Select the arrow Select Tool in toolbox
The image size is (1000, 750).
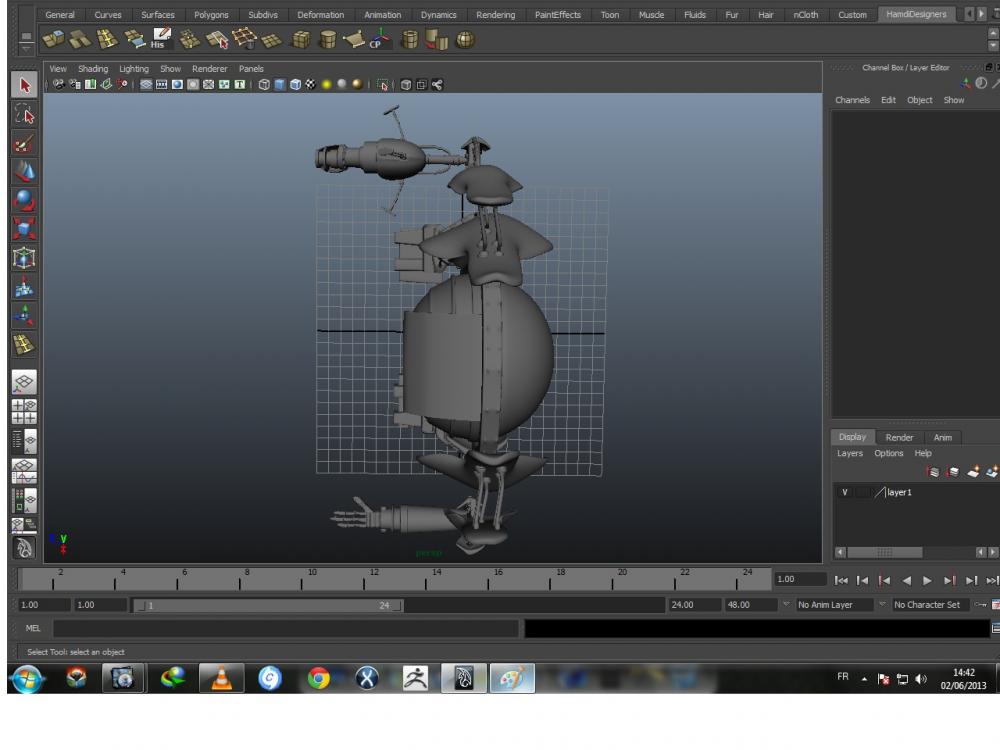click(25, 86)
